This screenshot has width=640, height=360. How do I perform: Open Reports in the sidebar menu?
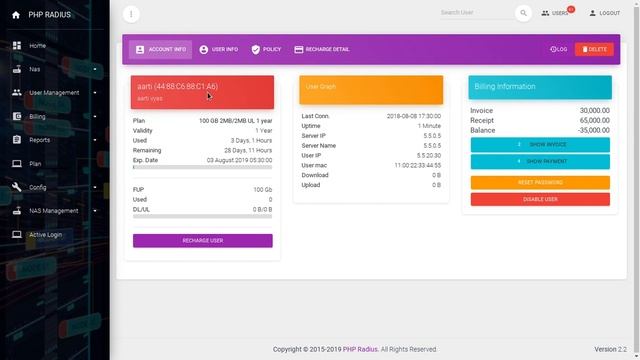[40, 140]
